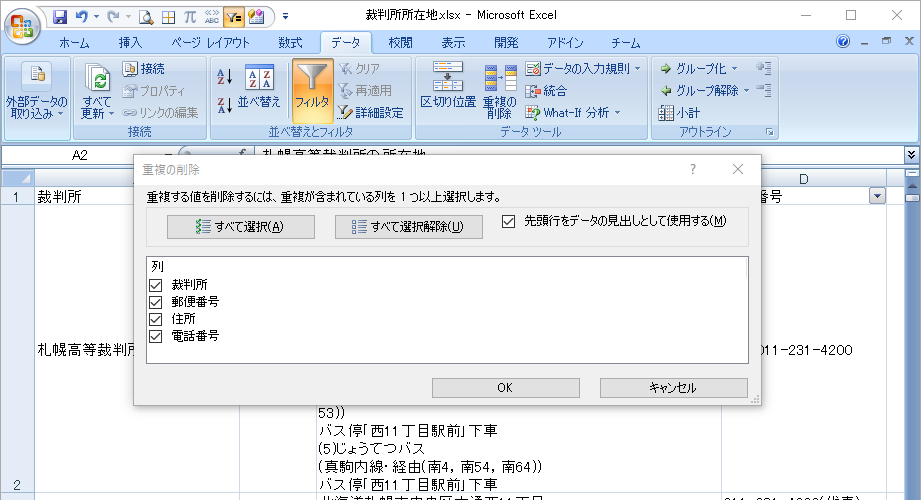Open Print Preview from Quick Access toolbar
Viewport: 921px width, 500px height.
[146, 17]
